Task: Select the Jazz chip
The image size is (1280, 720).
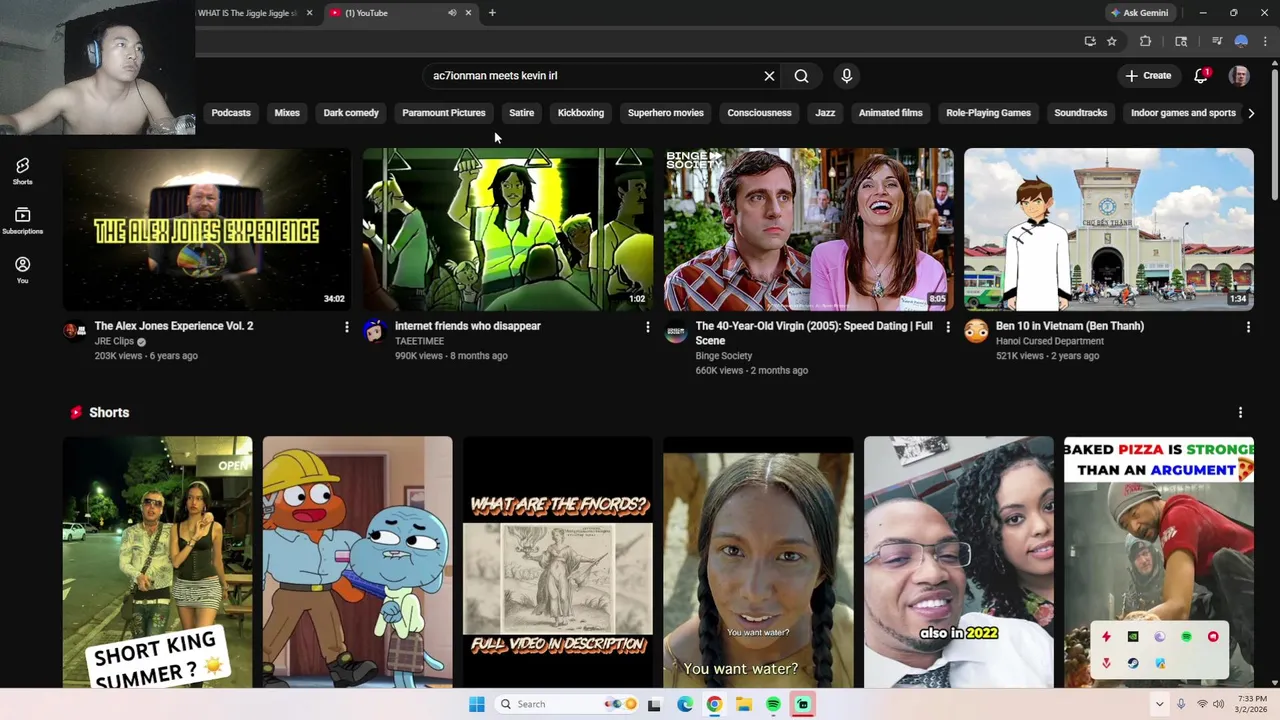Action: tap(825, 113)
